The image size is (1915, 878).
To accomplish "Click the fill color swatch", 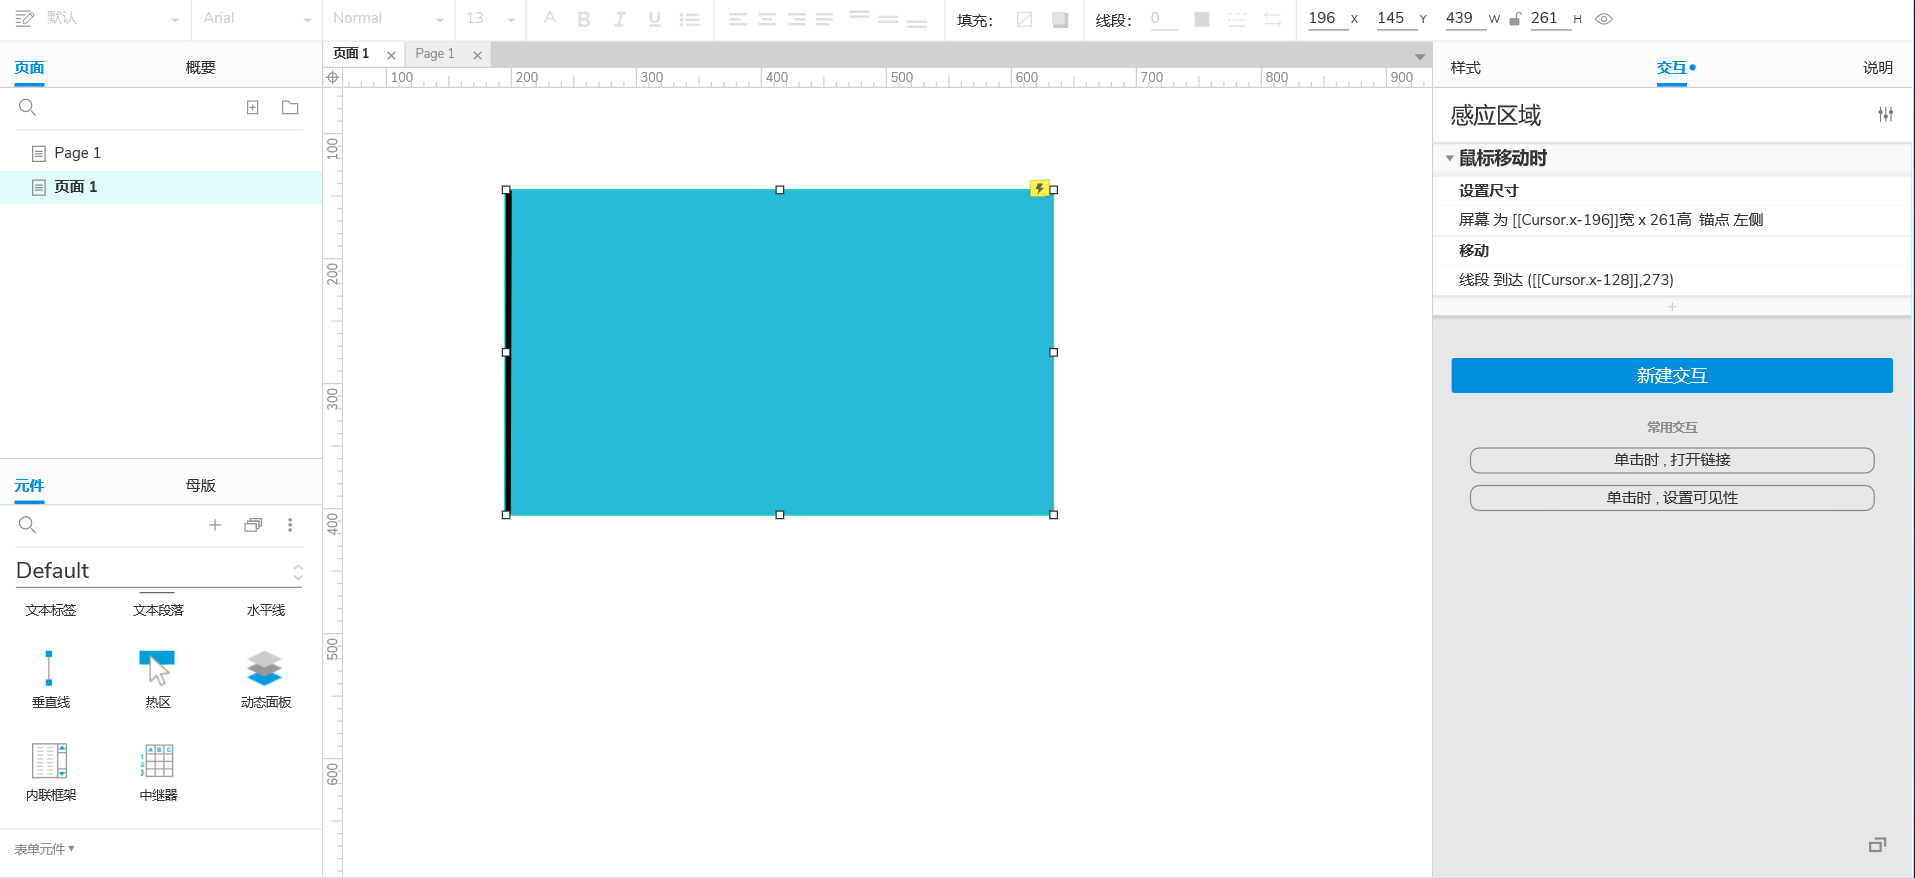I will pos(1024,19).
